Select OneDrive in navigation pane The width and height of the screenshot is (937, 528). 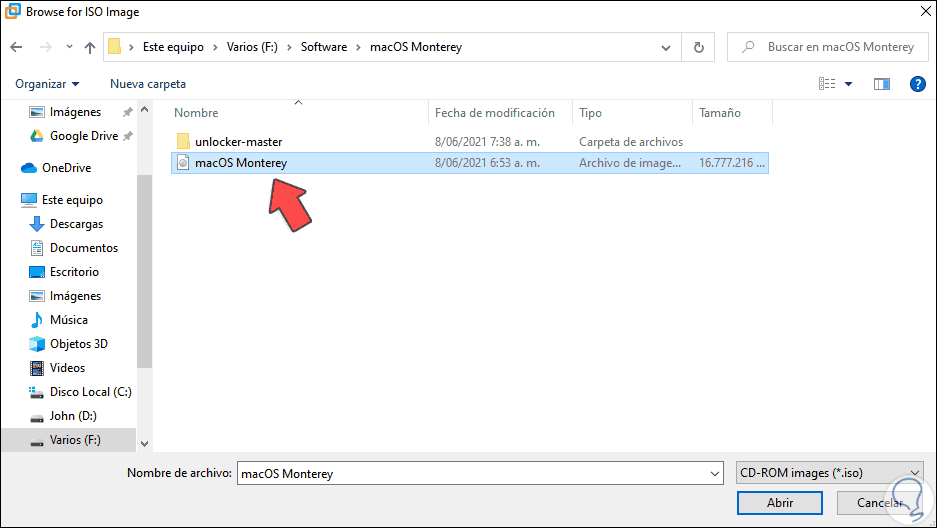(66, 168)
